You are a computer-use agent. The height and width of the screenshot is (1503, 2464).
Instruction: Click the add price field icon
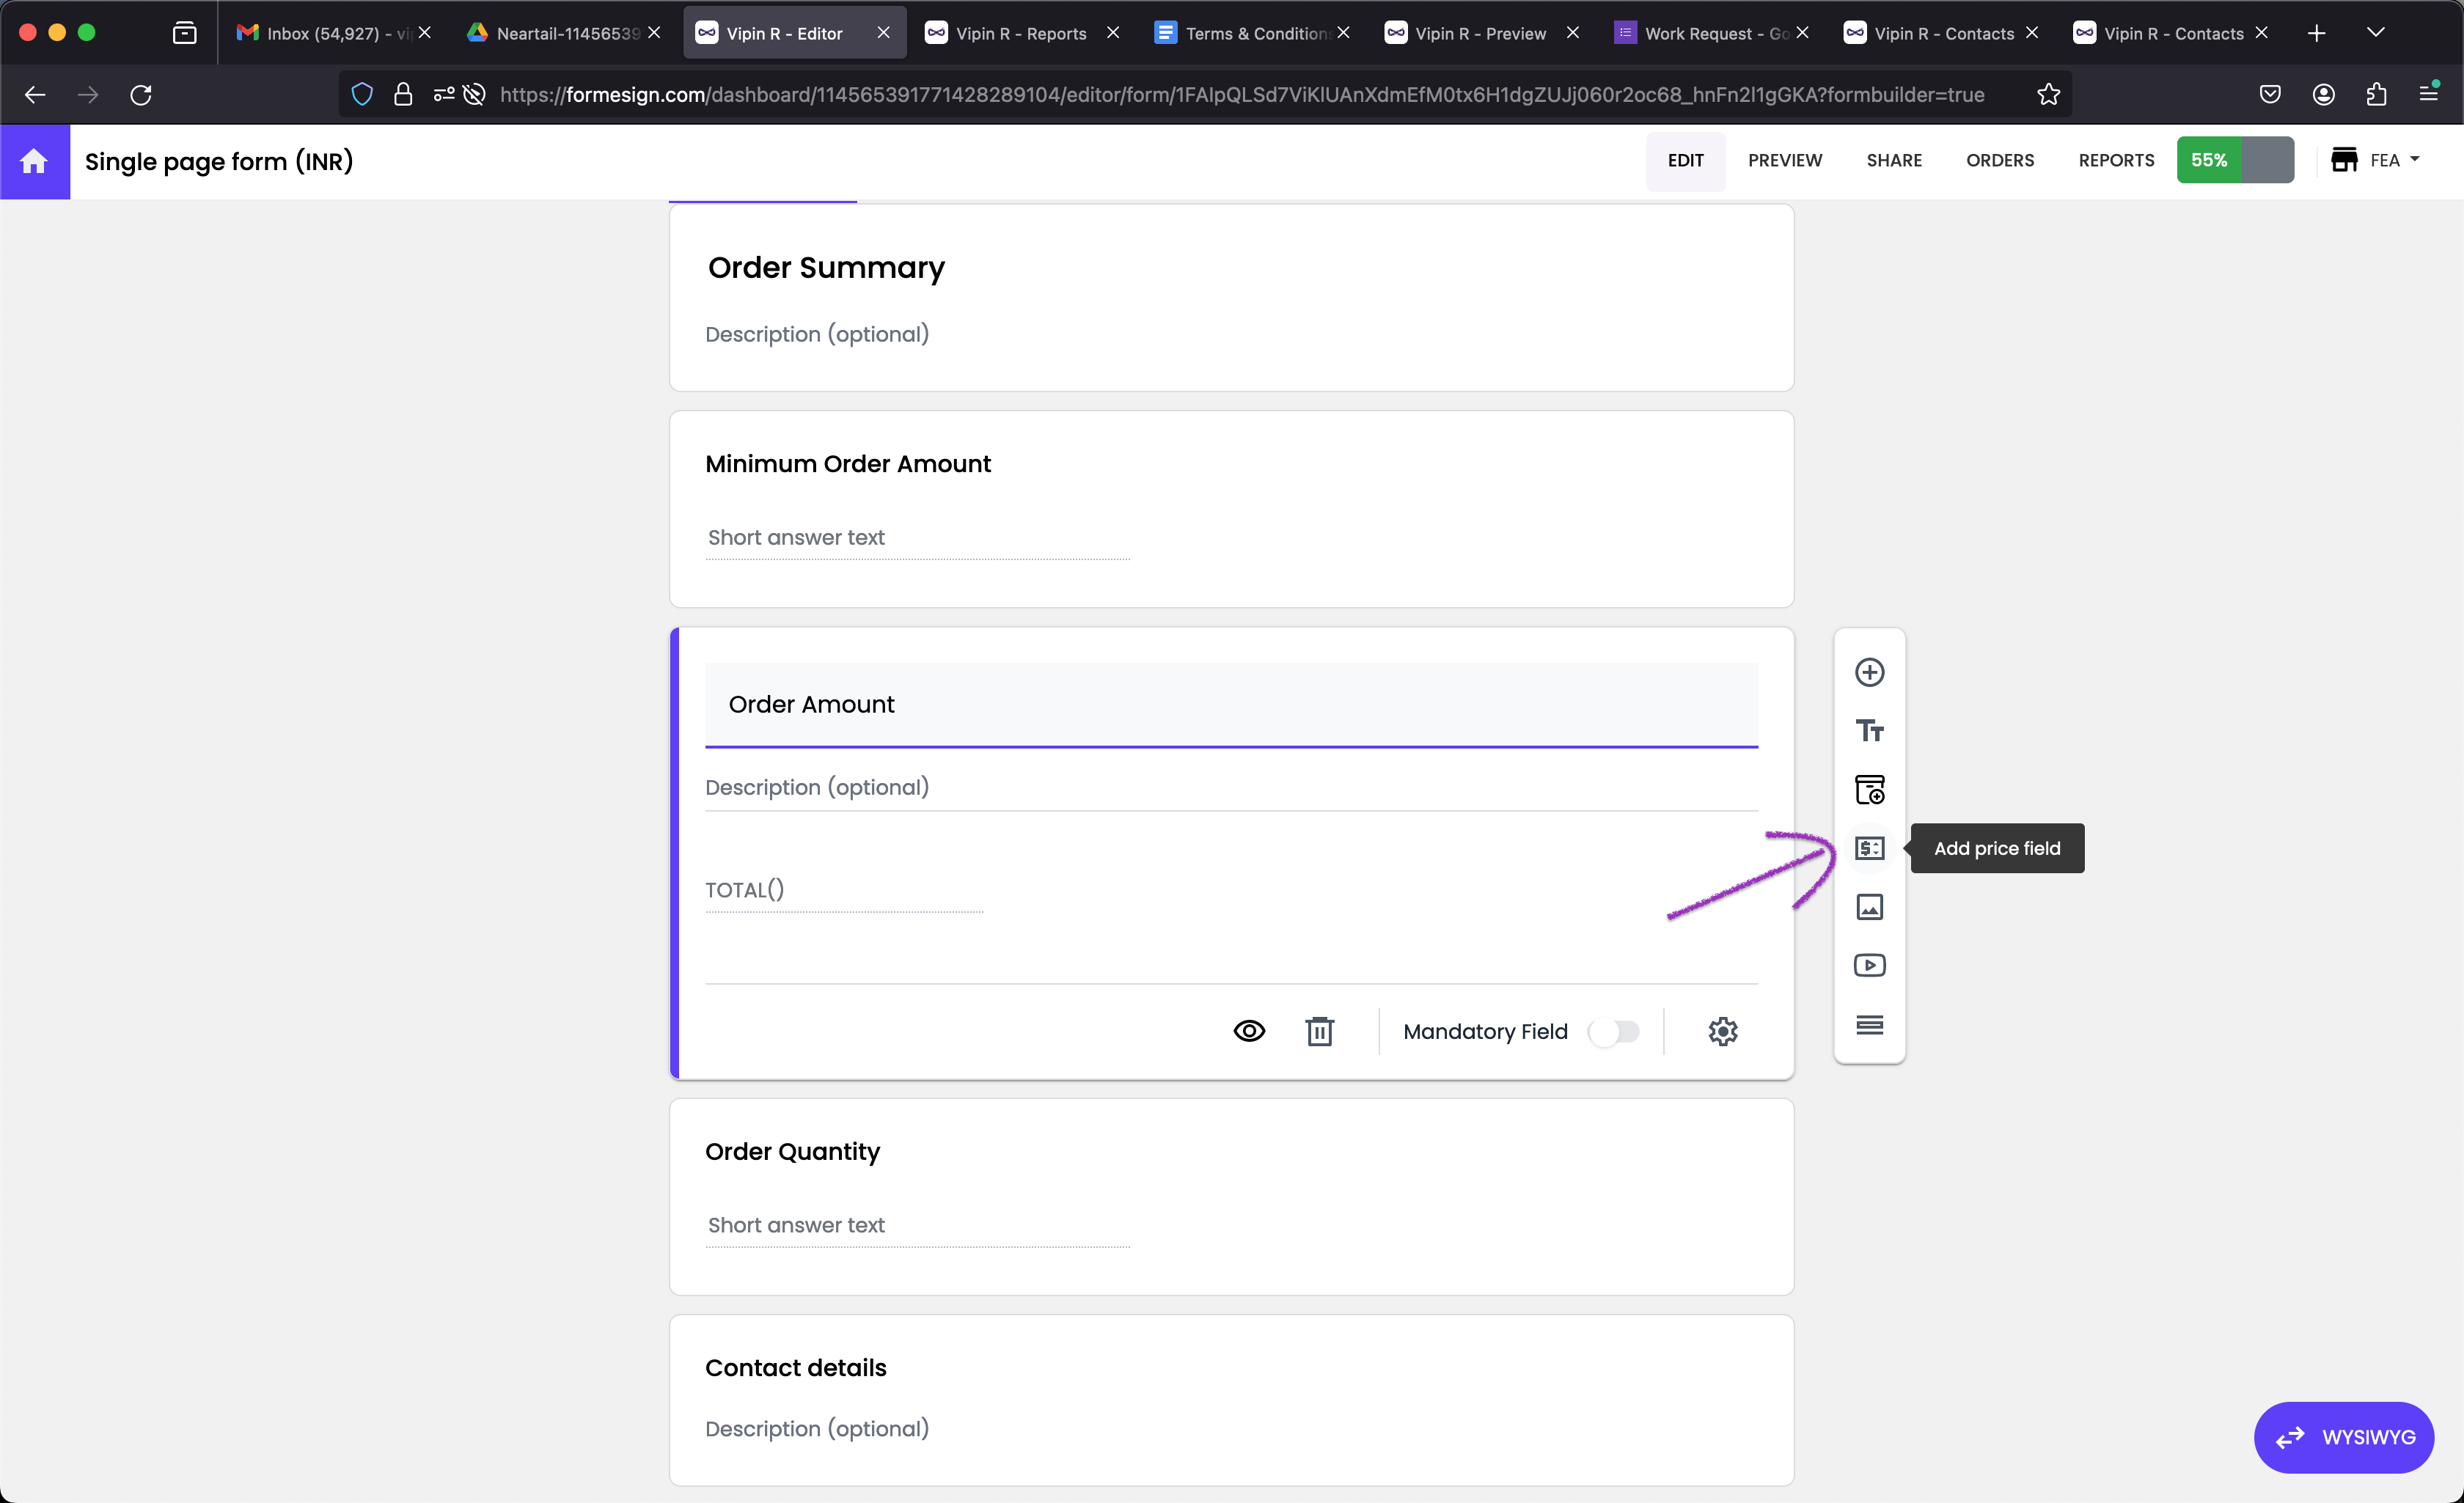1869,848
